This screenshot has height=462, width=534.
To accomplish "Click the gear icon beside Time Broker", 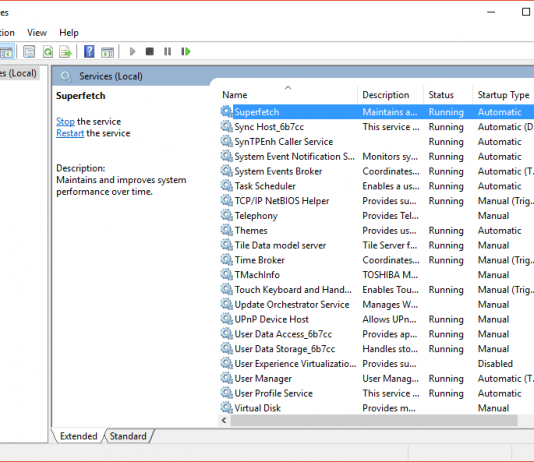I will [x=226, y=260].
